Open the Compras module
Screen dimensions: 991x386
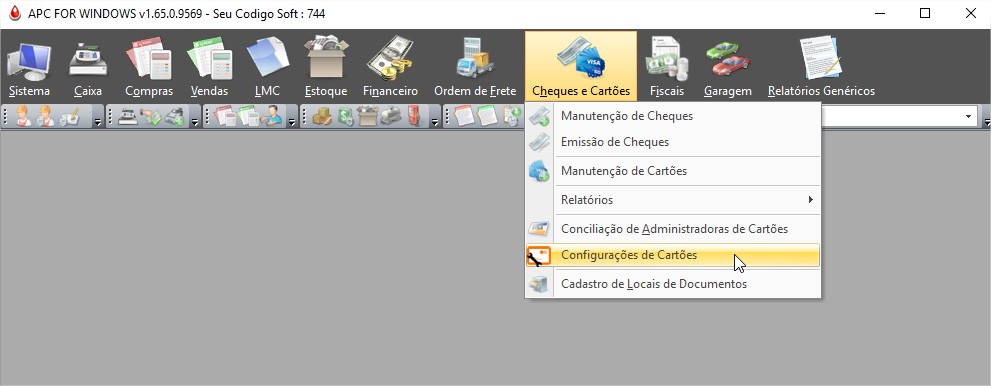[149, 66]
